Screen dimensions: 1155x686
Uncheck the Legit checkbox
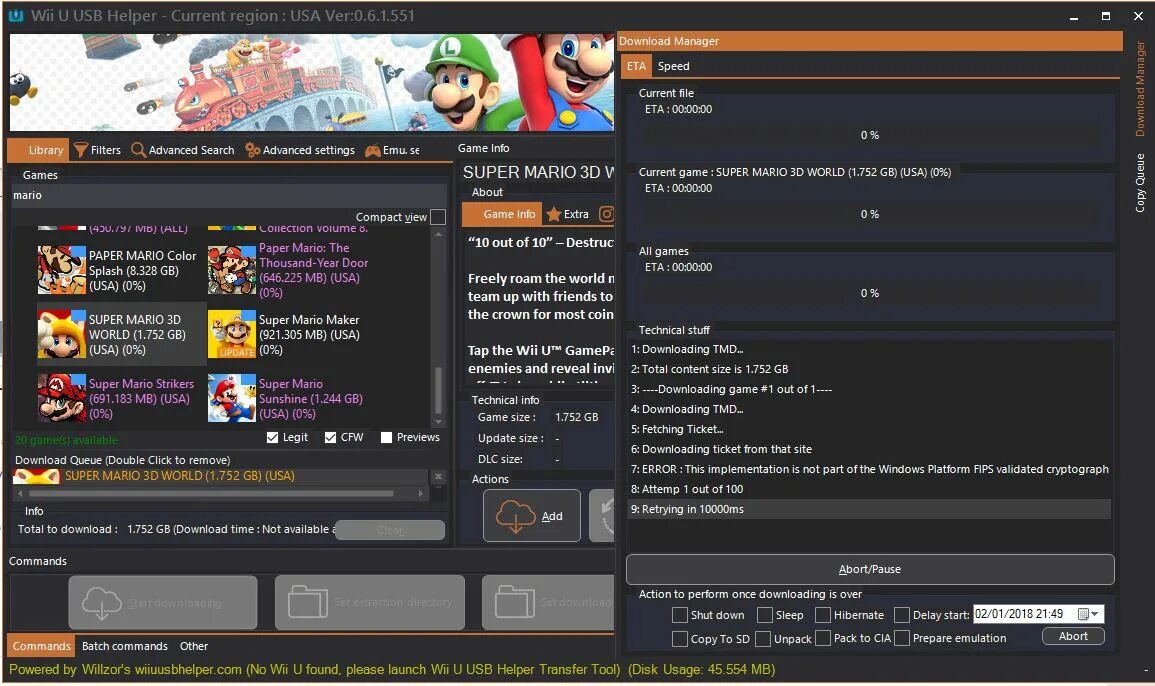click(x=273, y=438)
